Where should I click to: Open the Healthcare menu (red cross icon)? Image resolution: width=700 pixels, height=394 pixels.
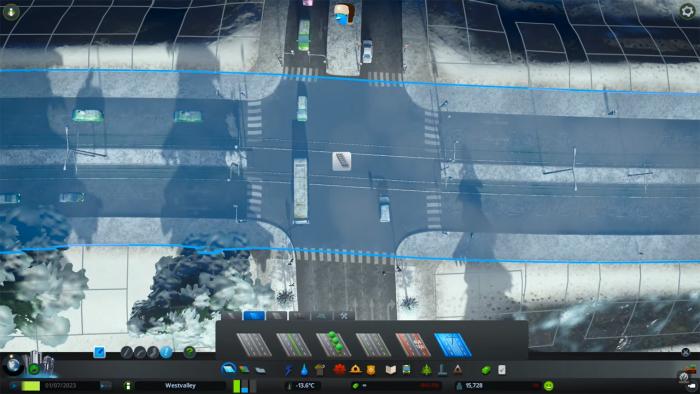coord(339,369)
